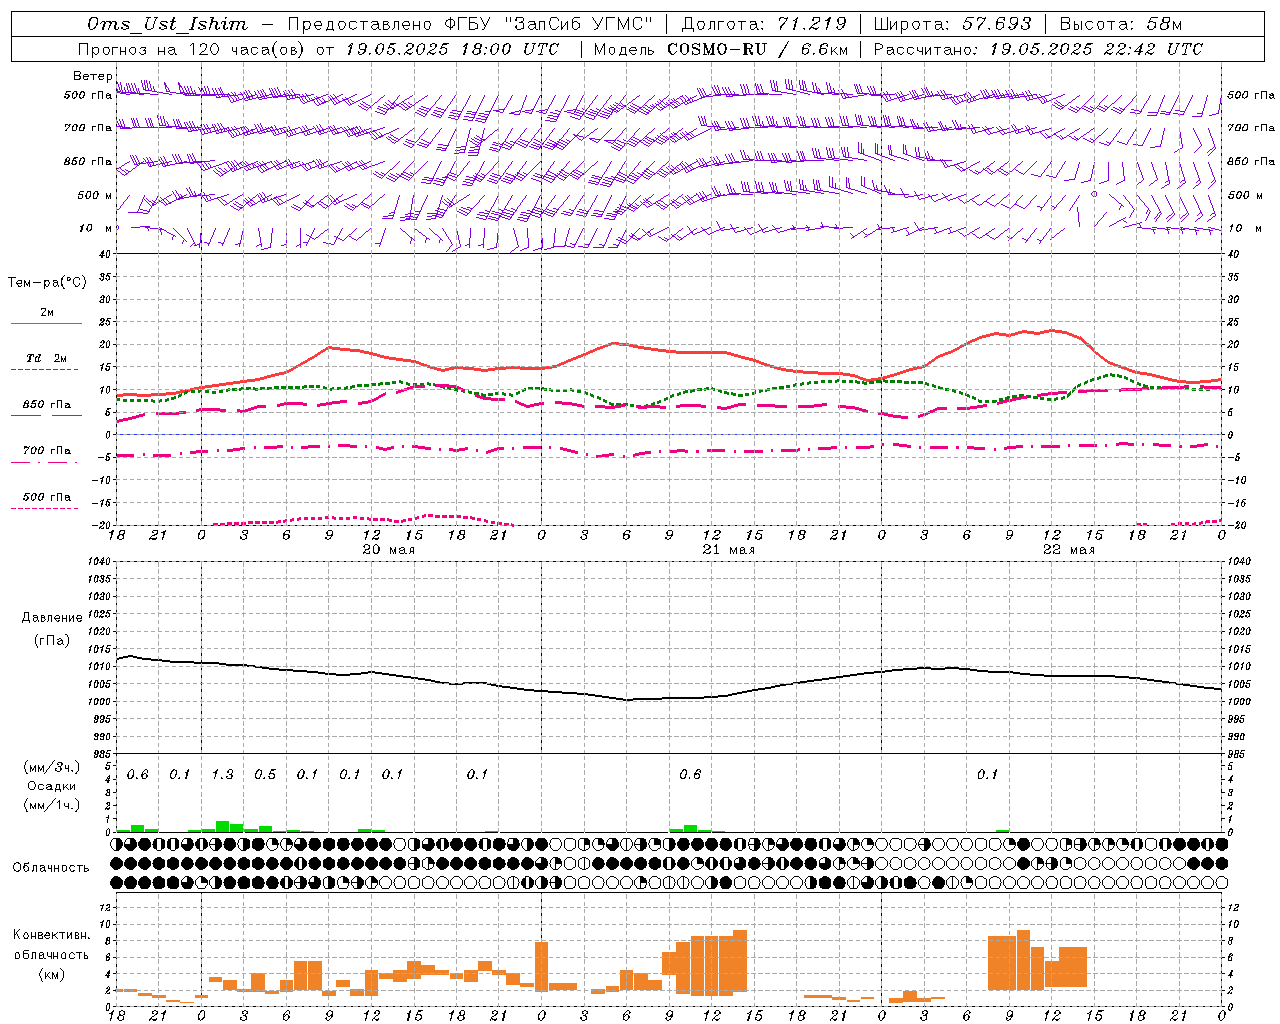1280x1024 pixels.
Task: Click left "10 м" wind level label
Action: [x=96, y=228]
